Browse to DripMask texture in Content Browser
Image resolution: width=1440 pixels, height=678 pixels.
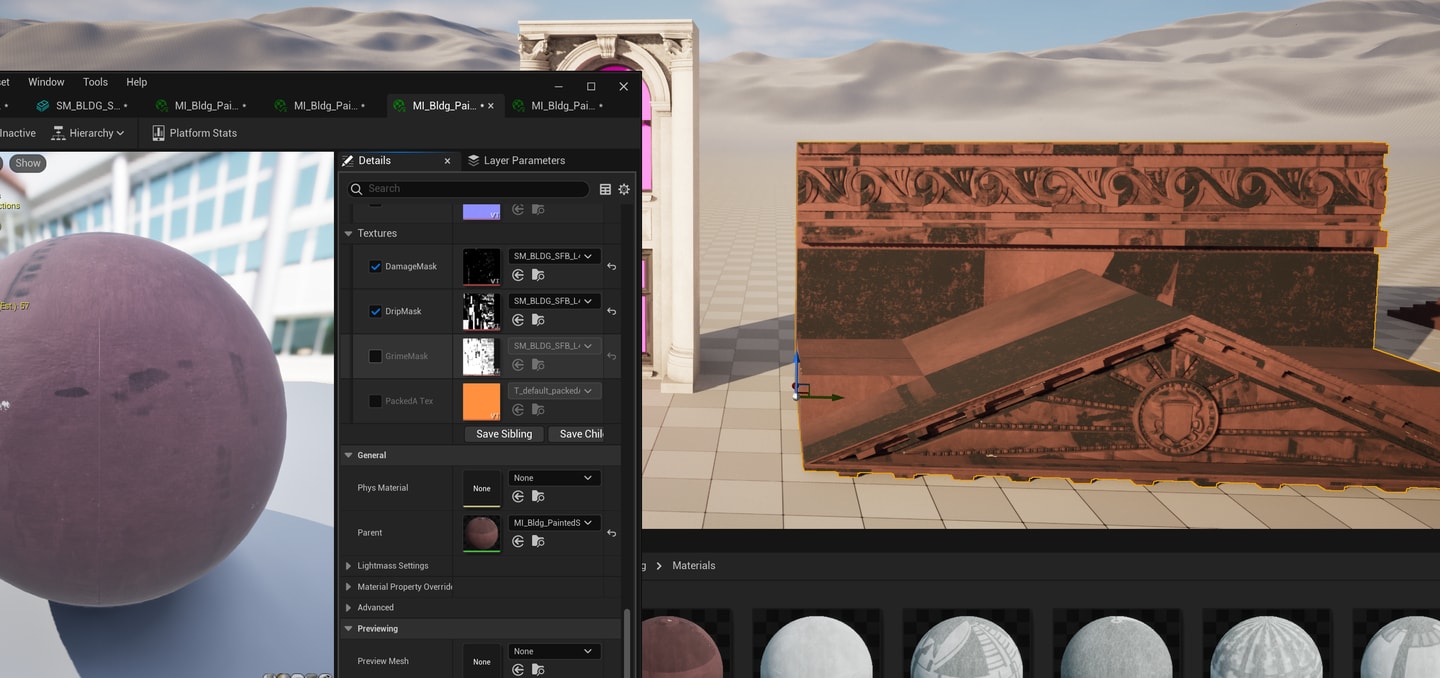pyautogui.click(x=538, y=320)
